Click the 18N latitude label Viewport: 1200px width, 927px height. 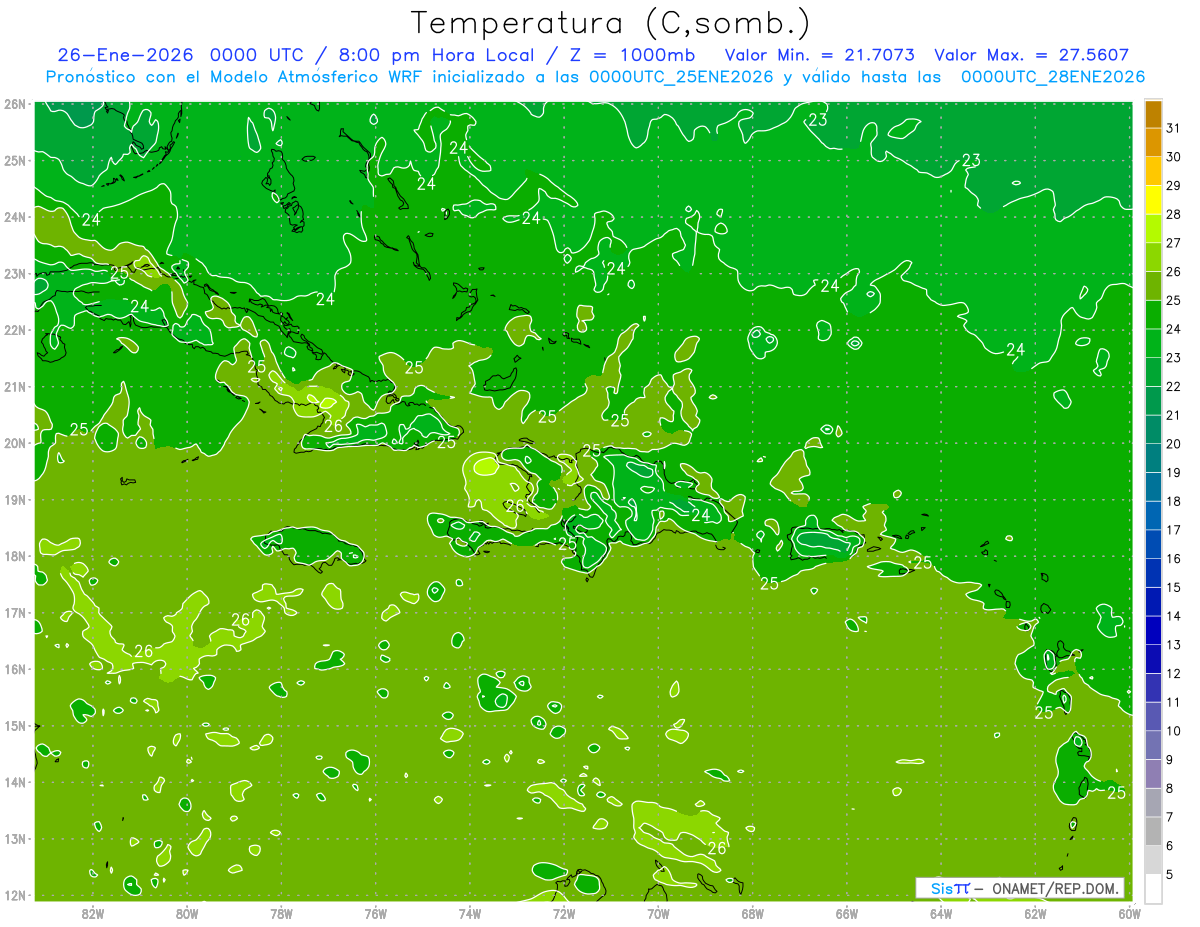14,556
